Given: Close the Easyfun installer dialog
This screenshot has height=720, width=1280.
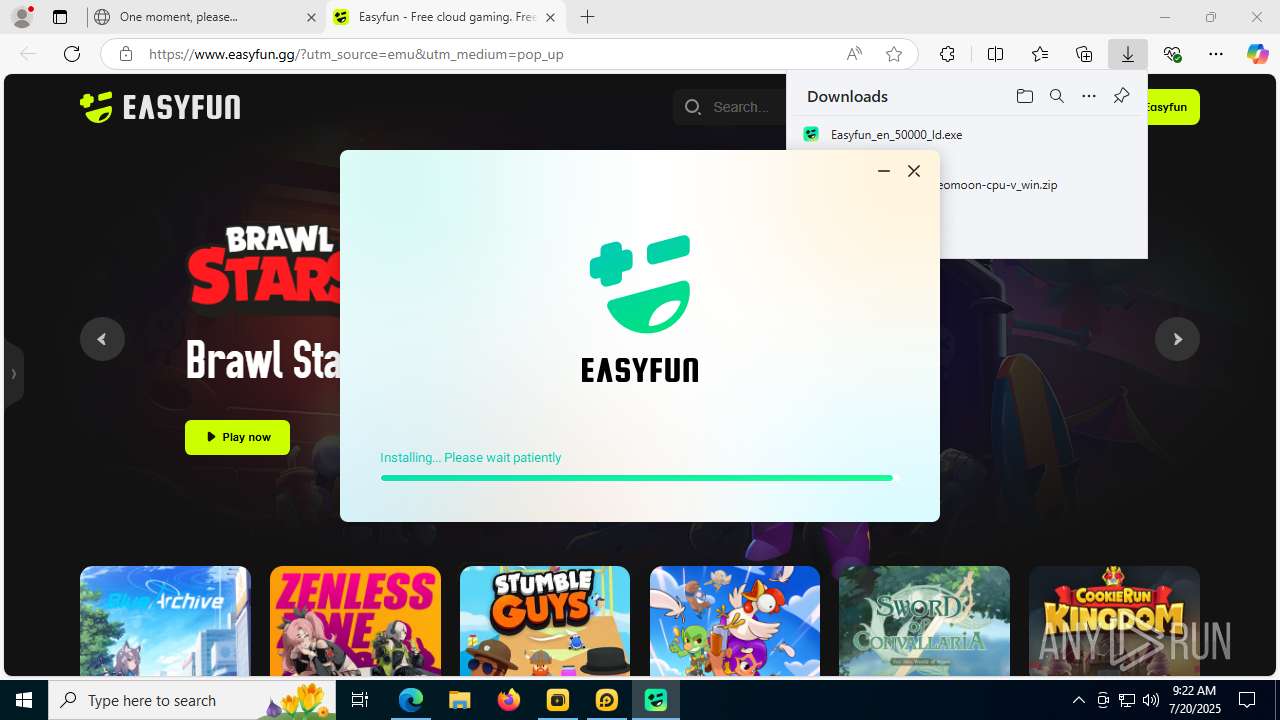Looking at the screenshot, I should pos(914,171).
